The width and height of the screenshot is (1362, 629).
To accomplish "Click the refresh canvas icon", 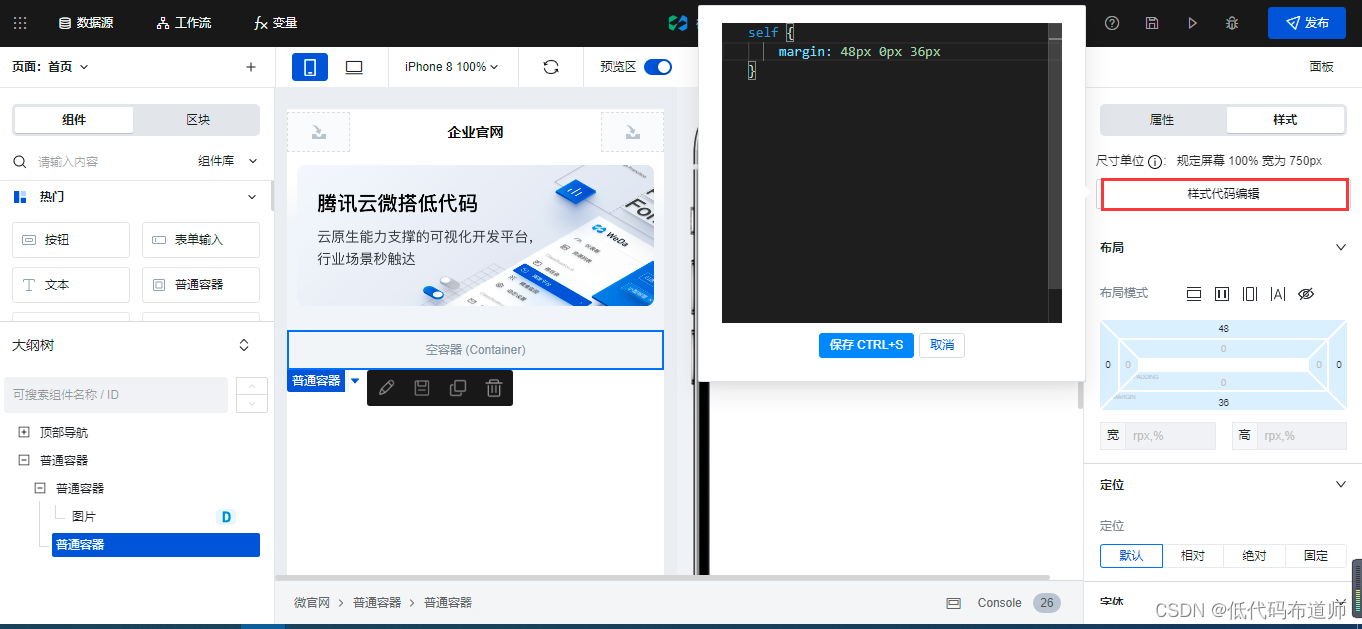I will pos(551,67).
